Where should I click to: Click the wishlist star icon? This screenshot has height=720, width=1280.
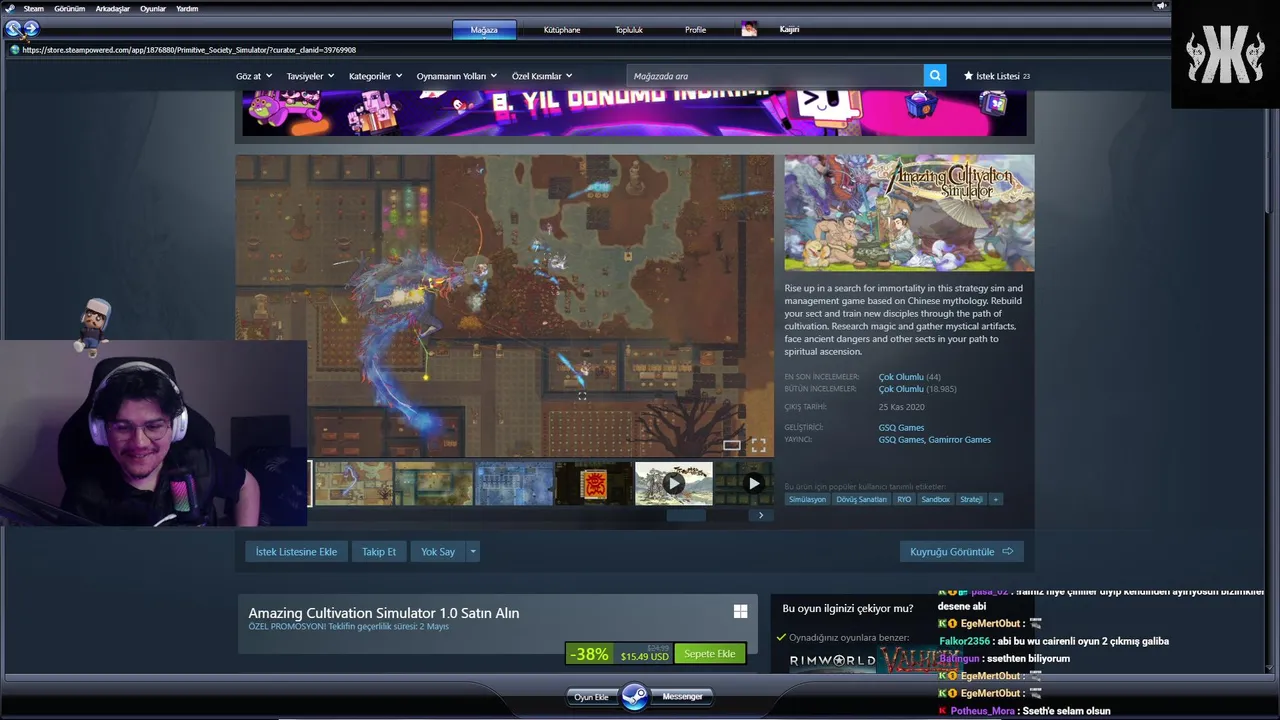coord(968,76)
